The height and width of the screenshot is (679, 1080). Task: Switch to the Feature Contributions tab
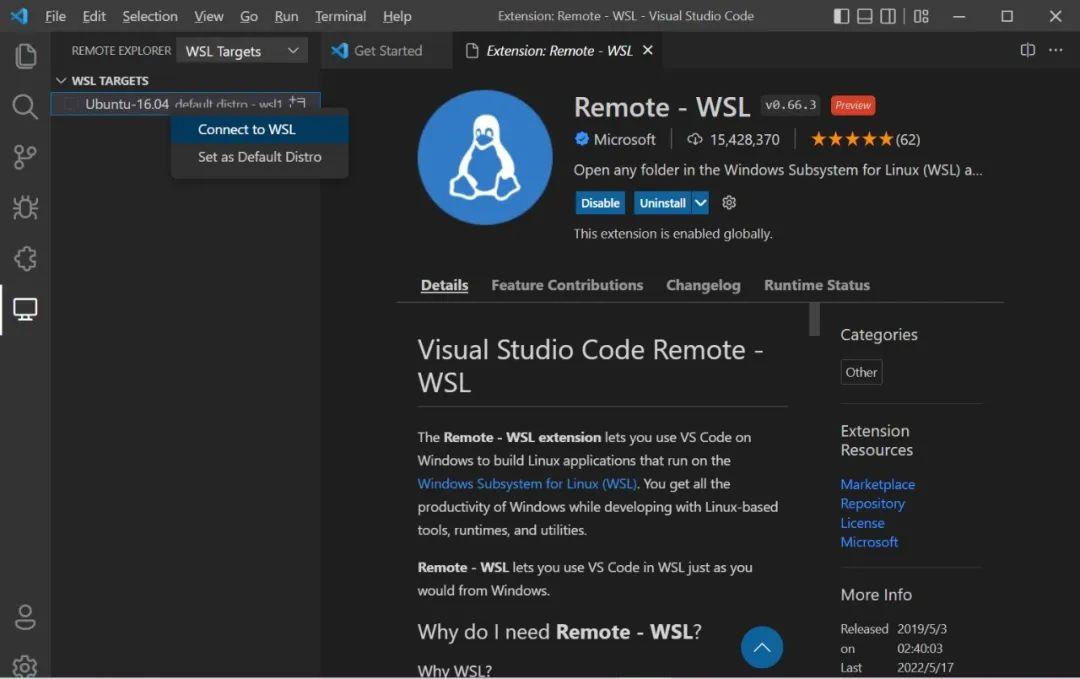pos(567,285)
